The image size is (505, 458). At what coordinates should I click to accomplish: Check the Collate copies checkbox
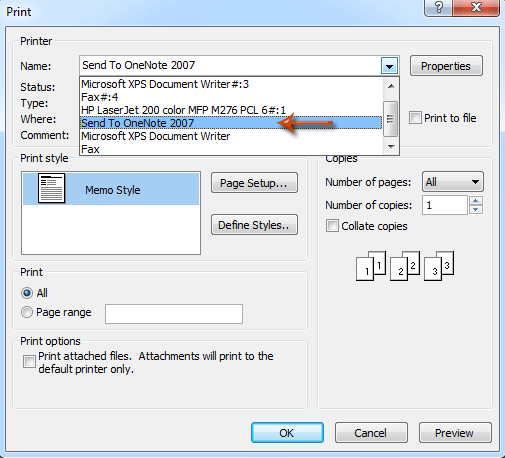click(332, 226)
